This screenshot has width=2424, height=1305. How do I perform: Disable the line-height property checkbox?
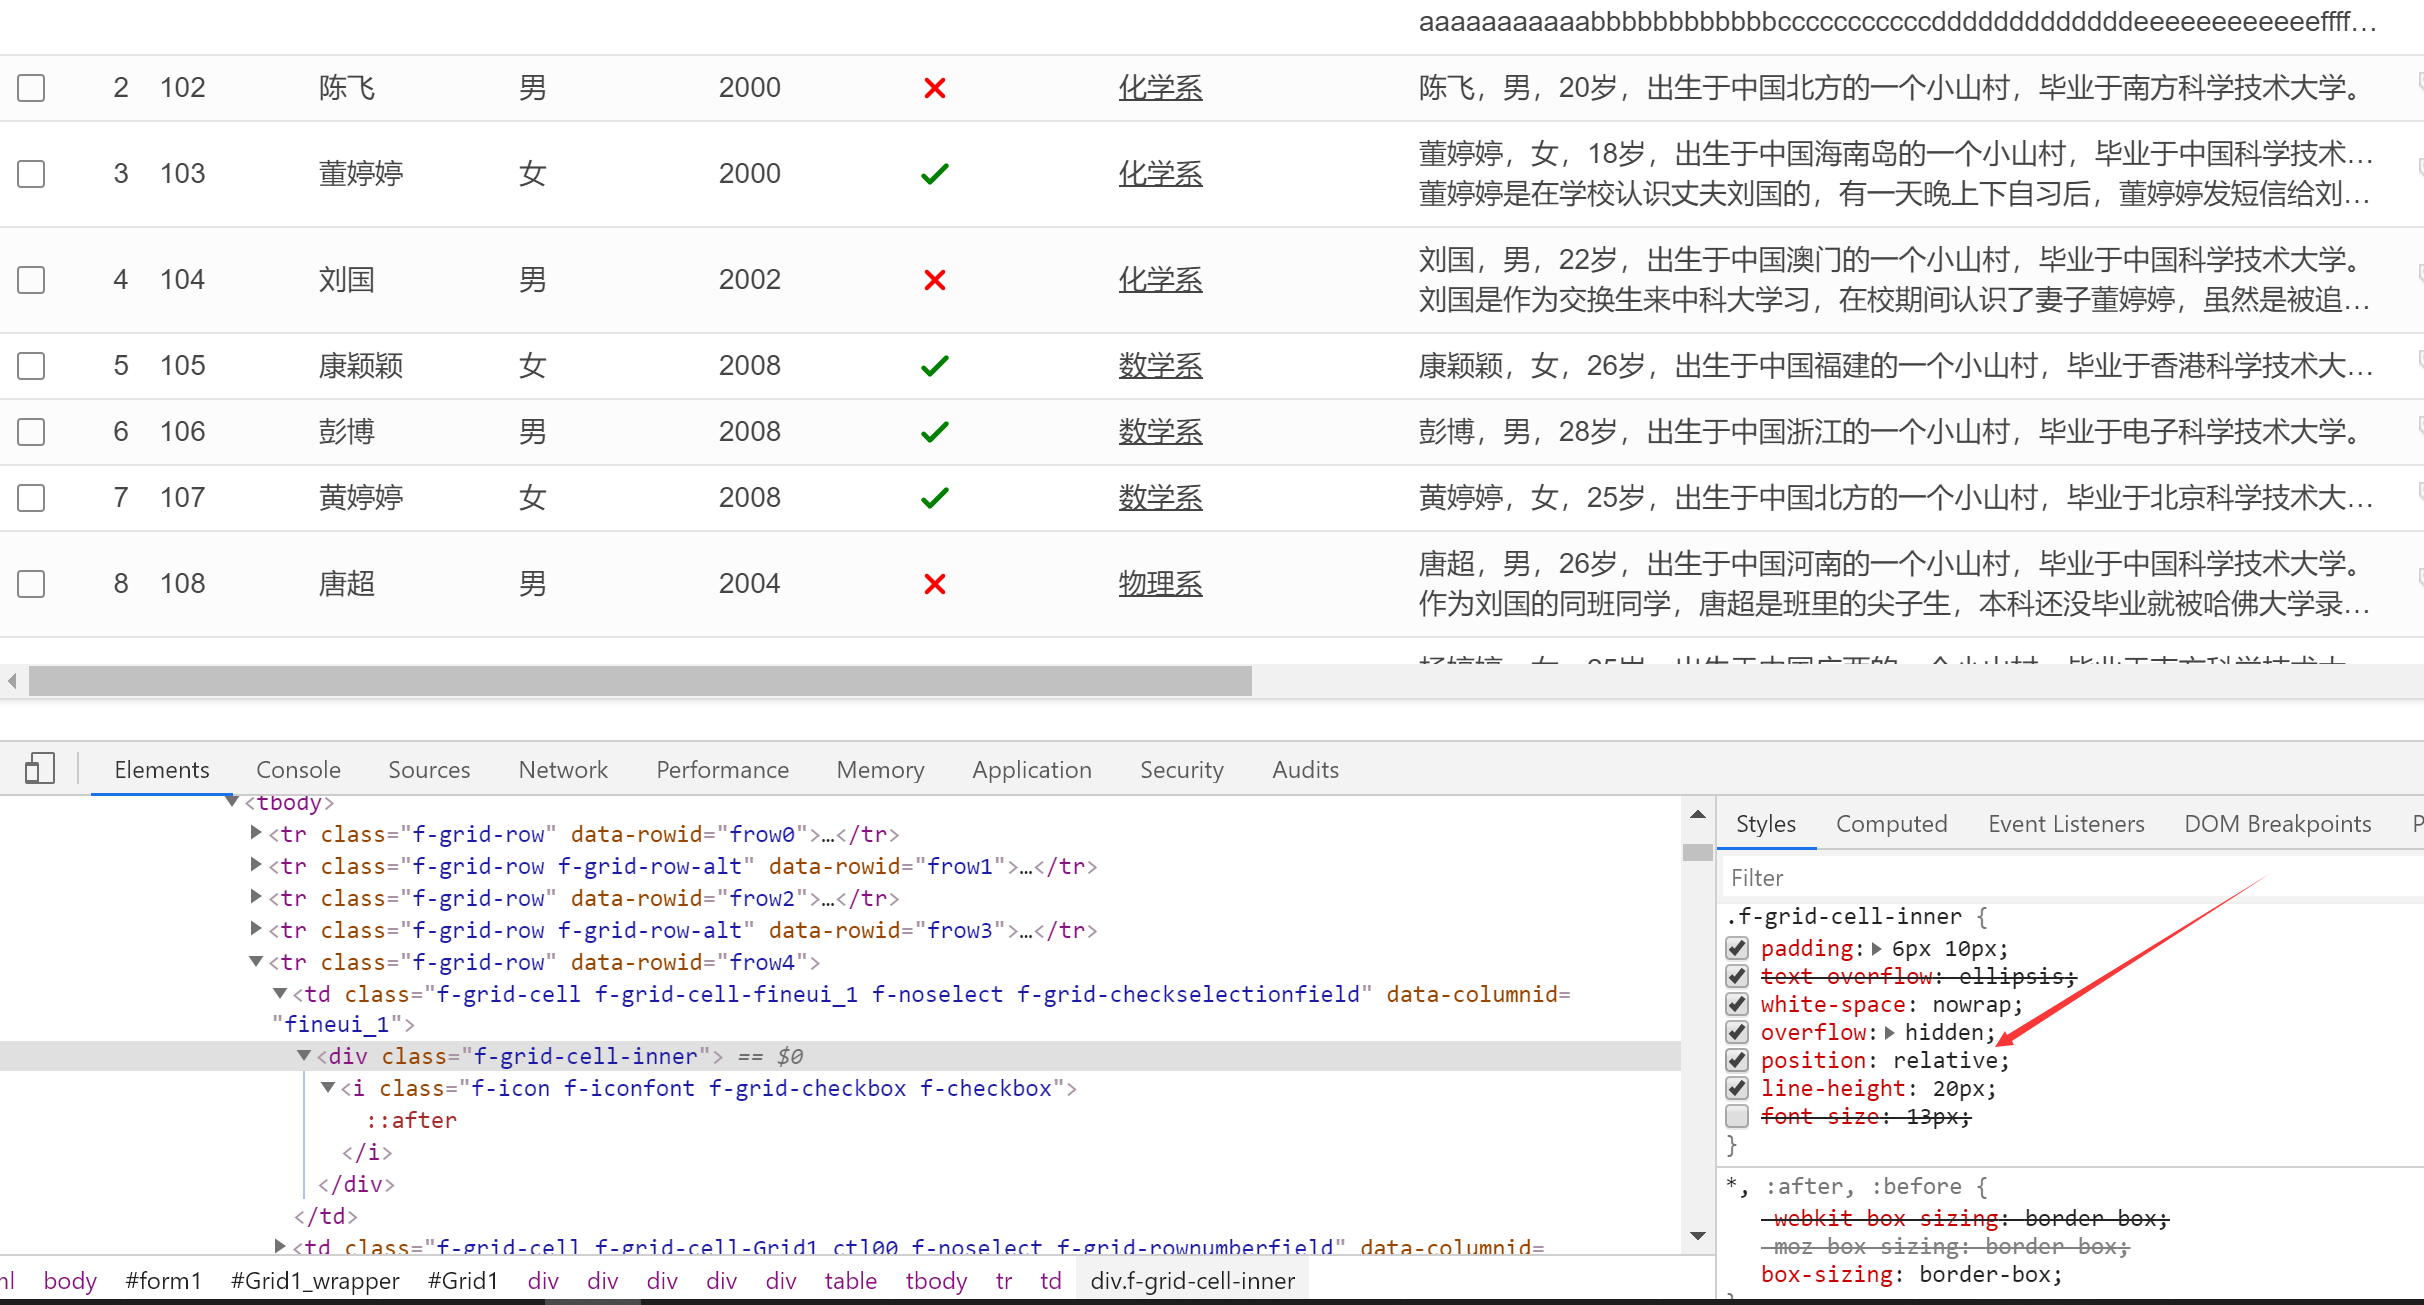1737,1088
